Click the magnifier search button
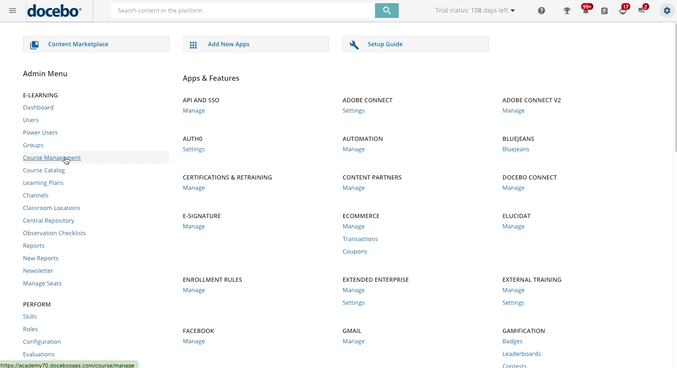This screenshot has width=677, height=368. tap(386, 10)
